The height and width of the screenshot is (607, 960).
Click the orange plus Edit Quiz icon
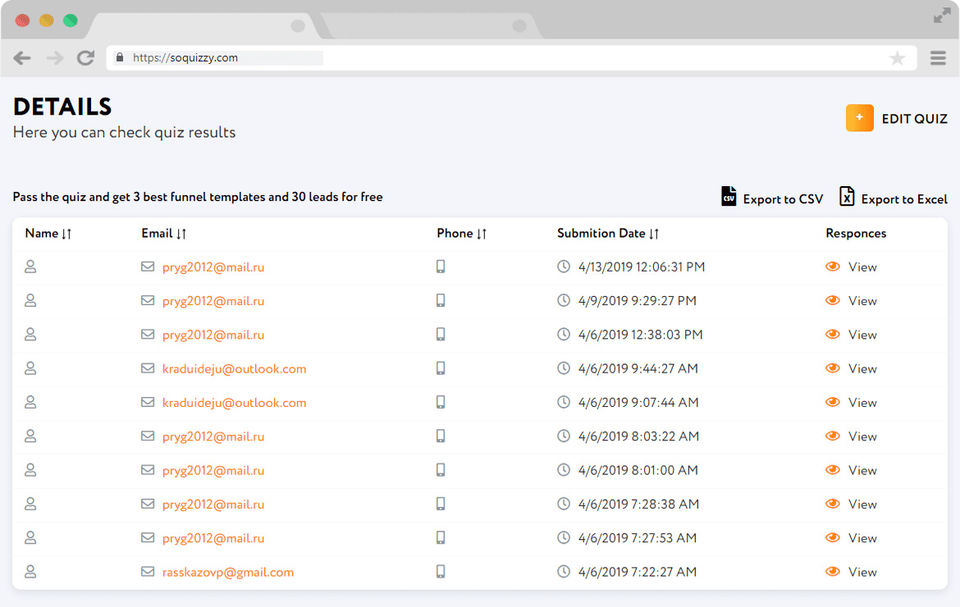click(x=860, y=118)
